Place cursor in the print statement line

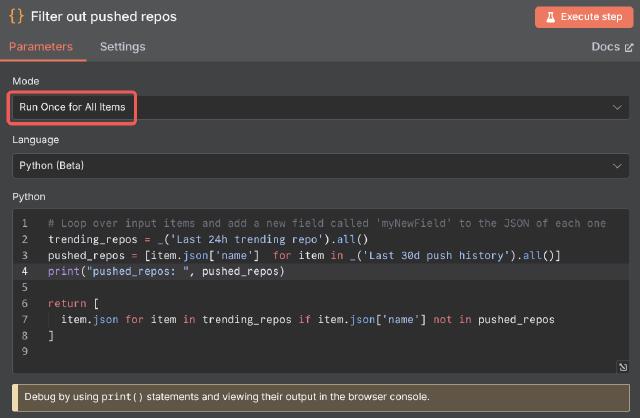pyautogui.click(x=166, y=271)
